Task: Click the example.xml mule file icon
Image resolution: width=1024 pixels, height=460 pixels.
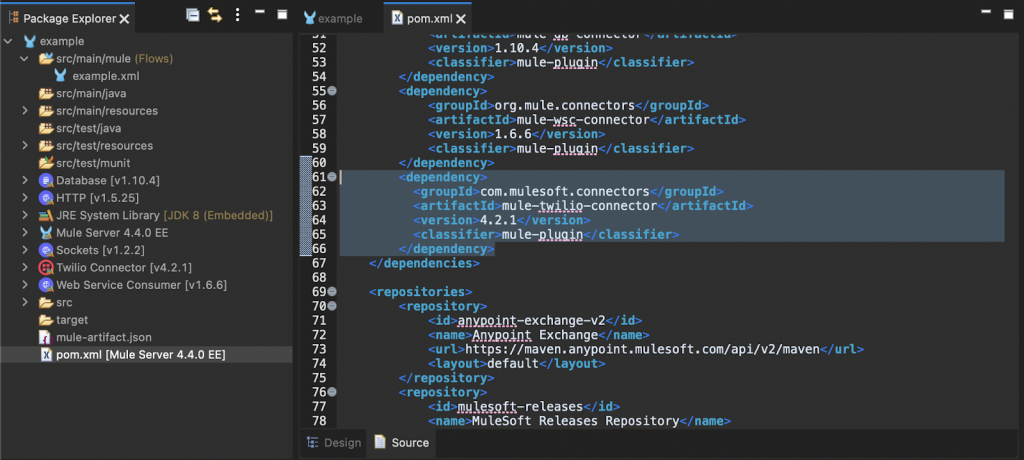Action: point(61,76)
